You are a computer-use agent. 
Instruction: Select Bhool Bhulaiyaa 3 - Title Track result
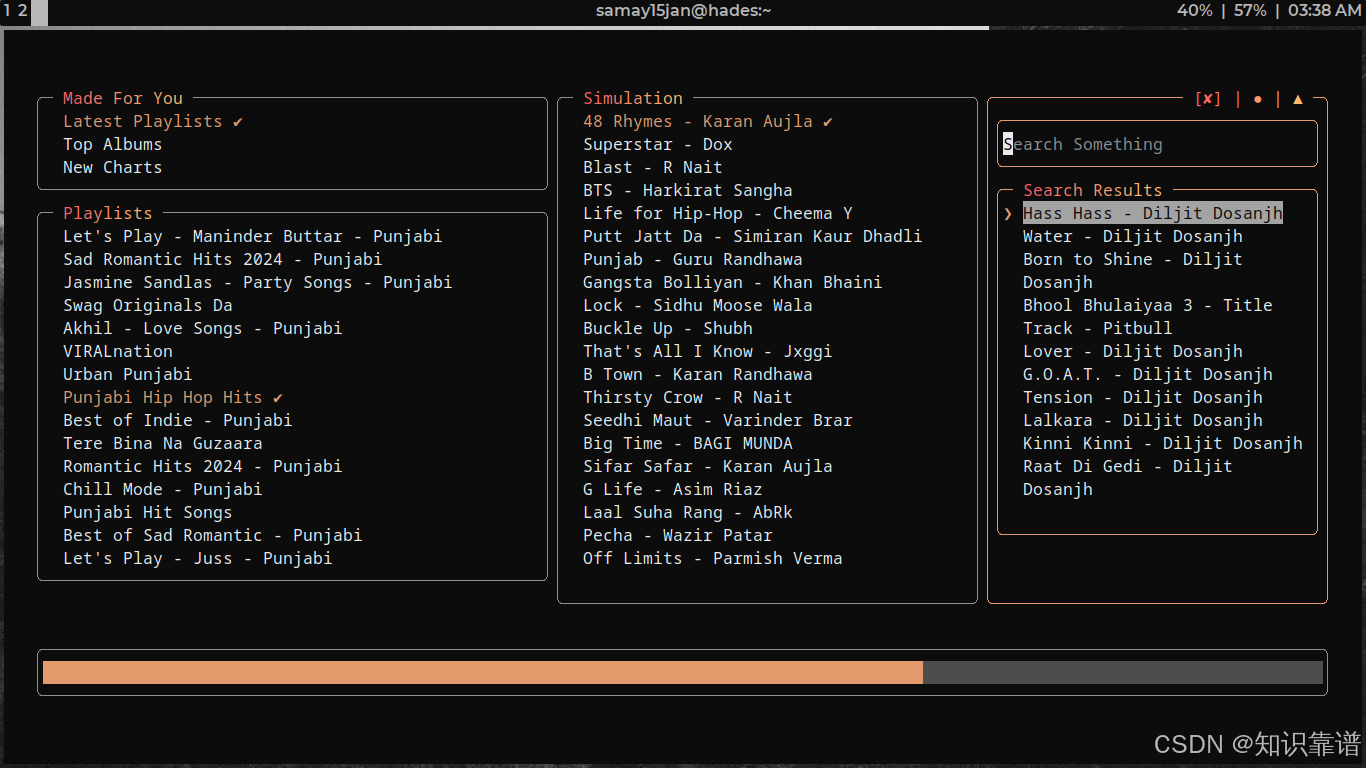point(1148,316)
